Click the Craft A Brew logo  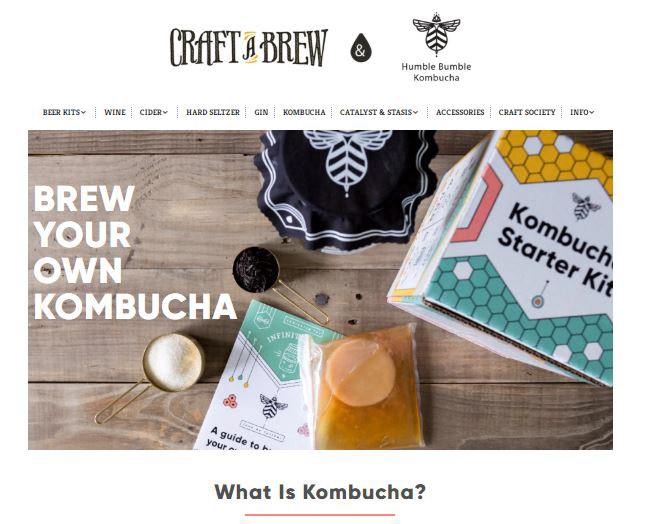[249, 48]
